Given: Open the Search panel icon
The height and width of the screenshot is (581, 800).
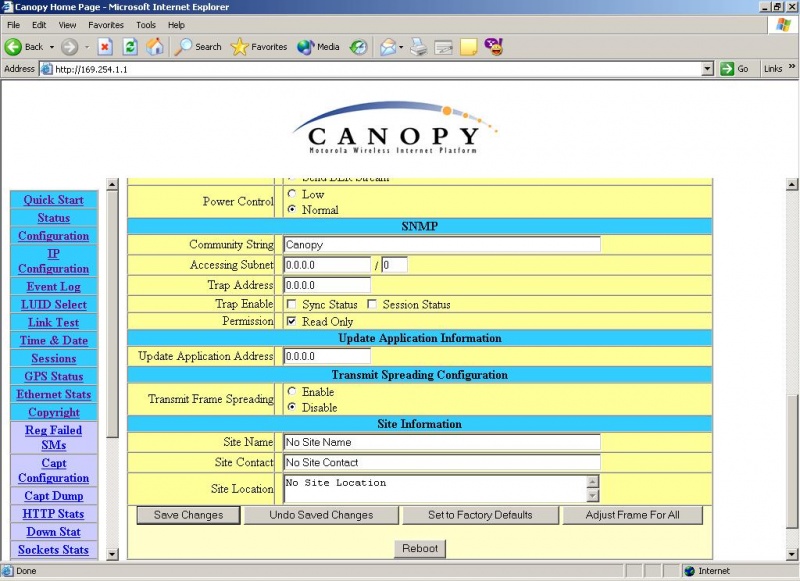Looking at the screenshot, I should [198, 46].
